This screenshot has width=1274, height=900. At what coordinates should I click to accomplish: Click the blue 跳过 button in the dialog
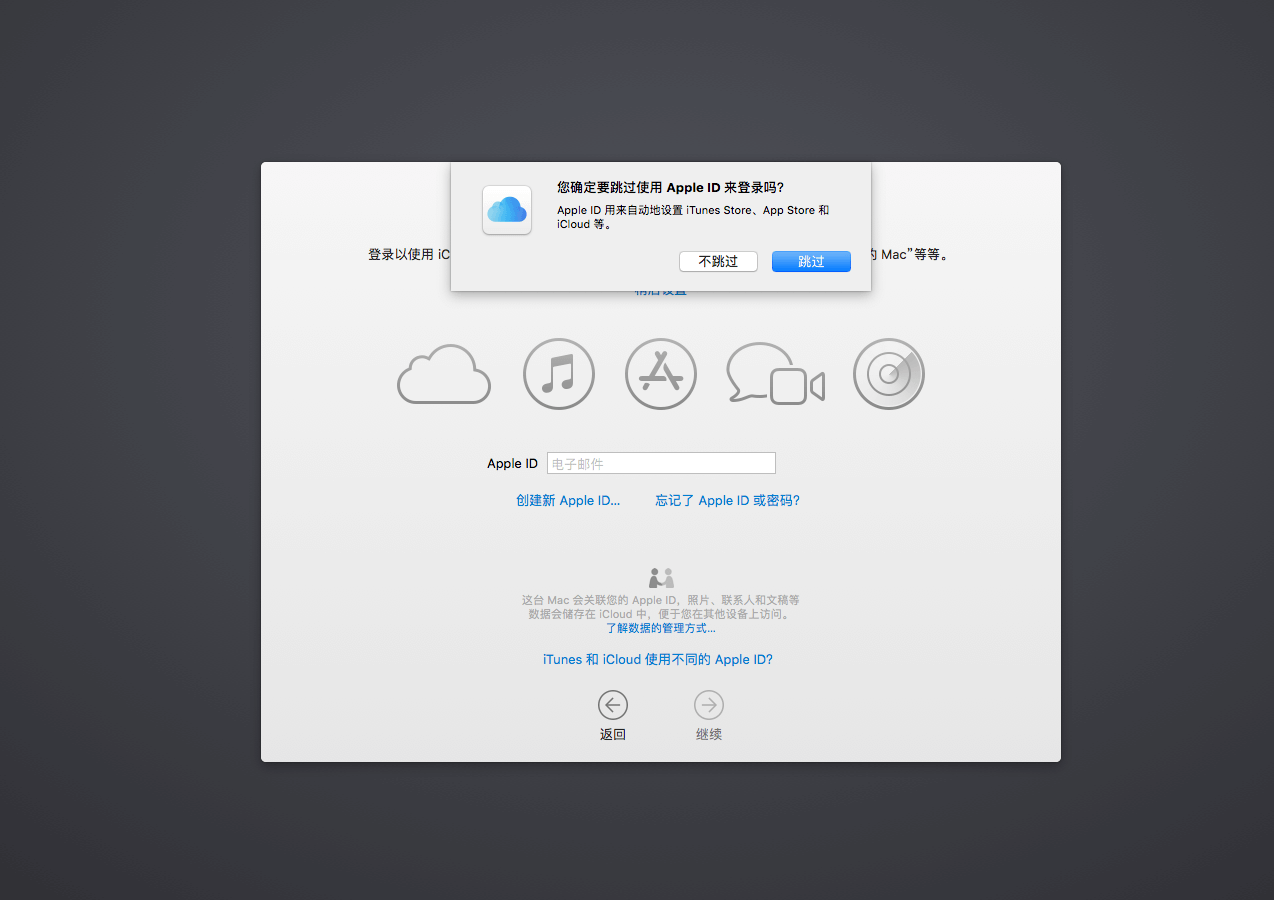click(811, 261)
